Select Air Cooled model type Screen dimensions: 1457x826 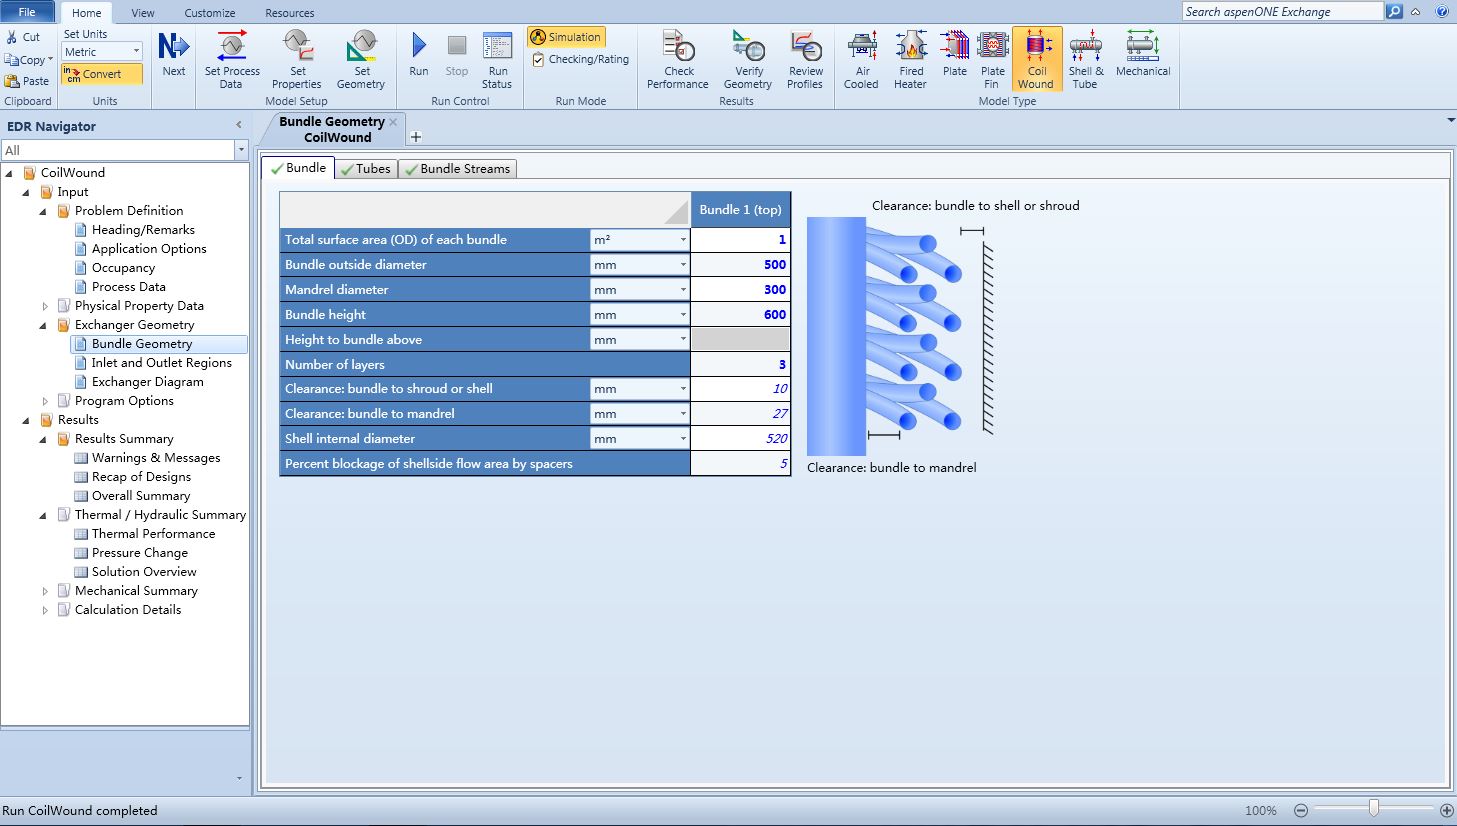point(861,59)
